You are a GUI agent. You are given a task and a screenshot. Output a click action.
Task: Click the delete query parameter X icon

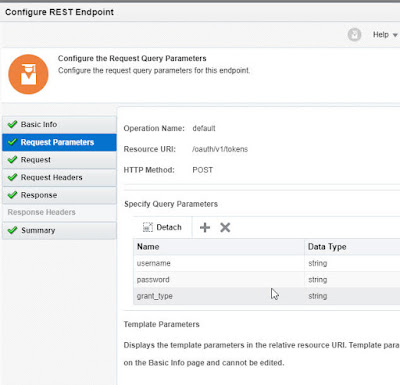click(225, 228)
